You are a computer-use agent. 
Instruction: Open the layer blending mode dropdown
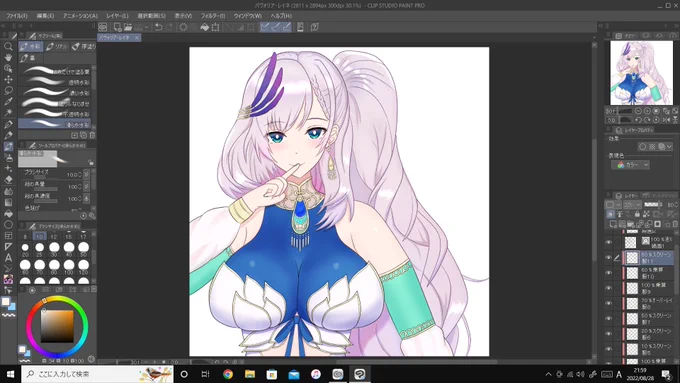tap(631, 205)
